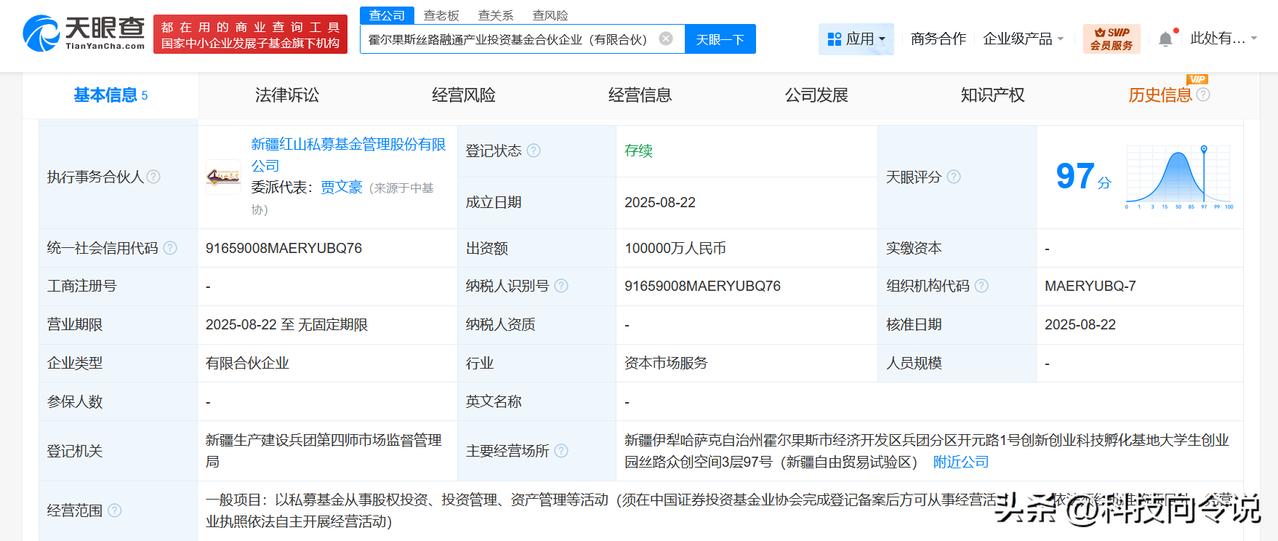
Task: Click help icon next to 主要经营场所
Action: [x=561, y=451]
